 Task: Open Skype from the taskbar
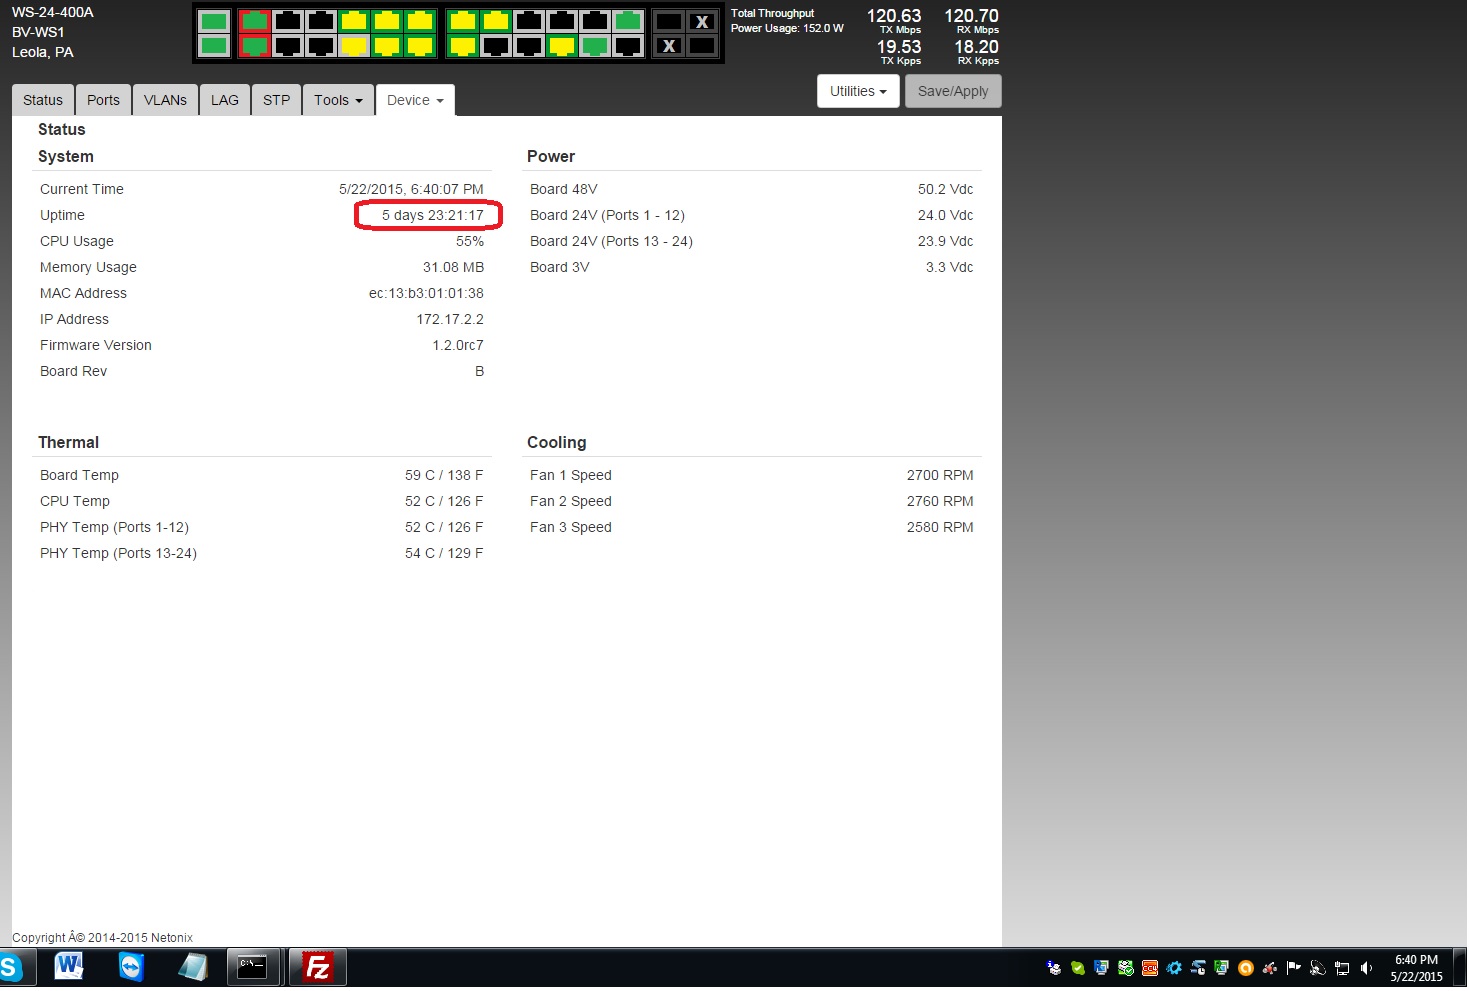pos(10,967)
